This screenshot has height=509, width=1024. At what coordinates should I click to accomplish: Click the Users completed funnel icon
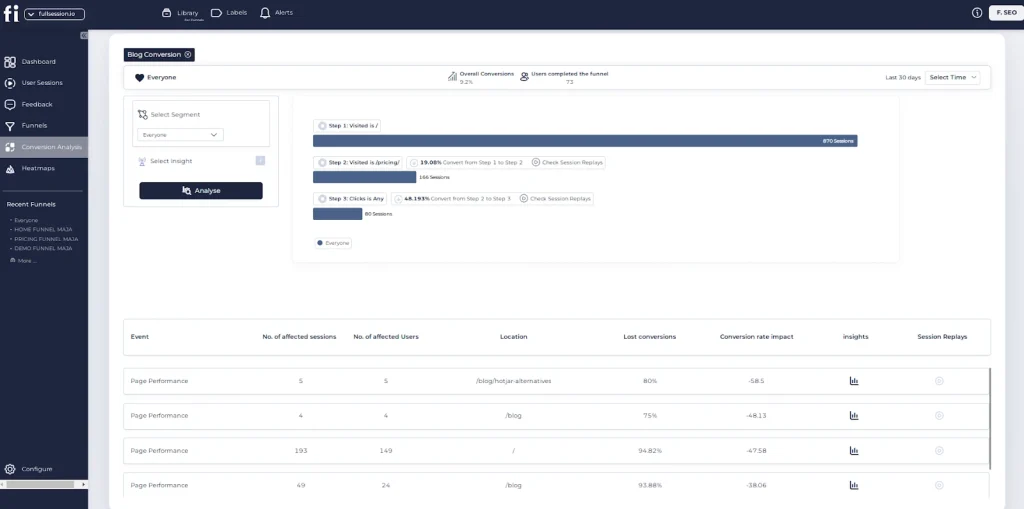click(524, 77)
